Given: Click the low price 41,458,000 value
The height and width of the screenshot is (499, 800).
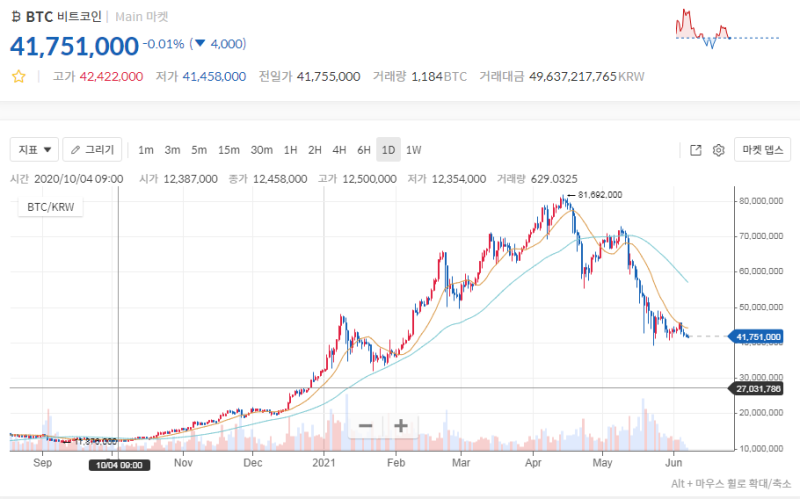Looking at the screenshot, I should (x=214, y=77).
